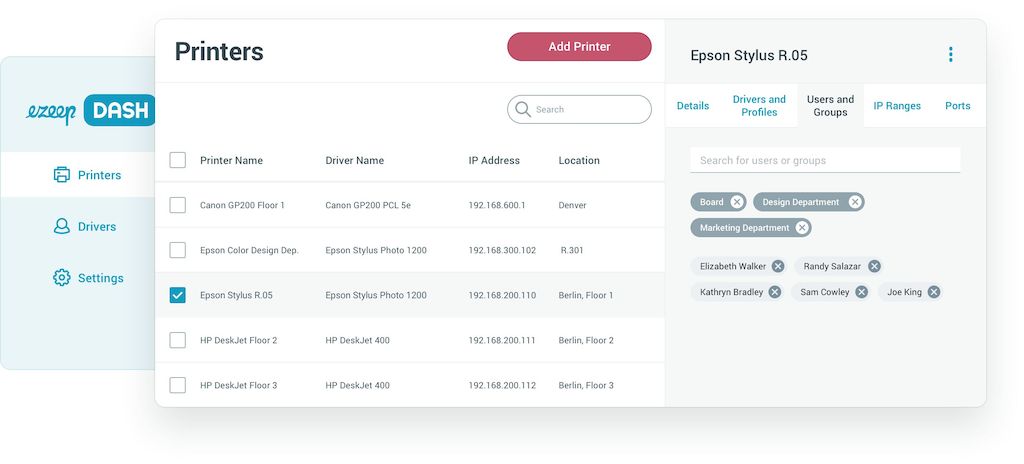
Task: Click the Settings gear icon in the sidebar
Action: [x=61, y=278]
